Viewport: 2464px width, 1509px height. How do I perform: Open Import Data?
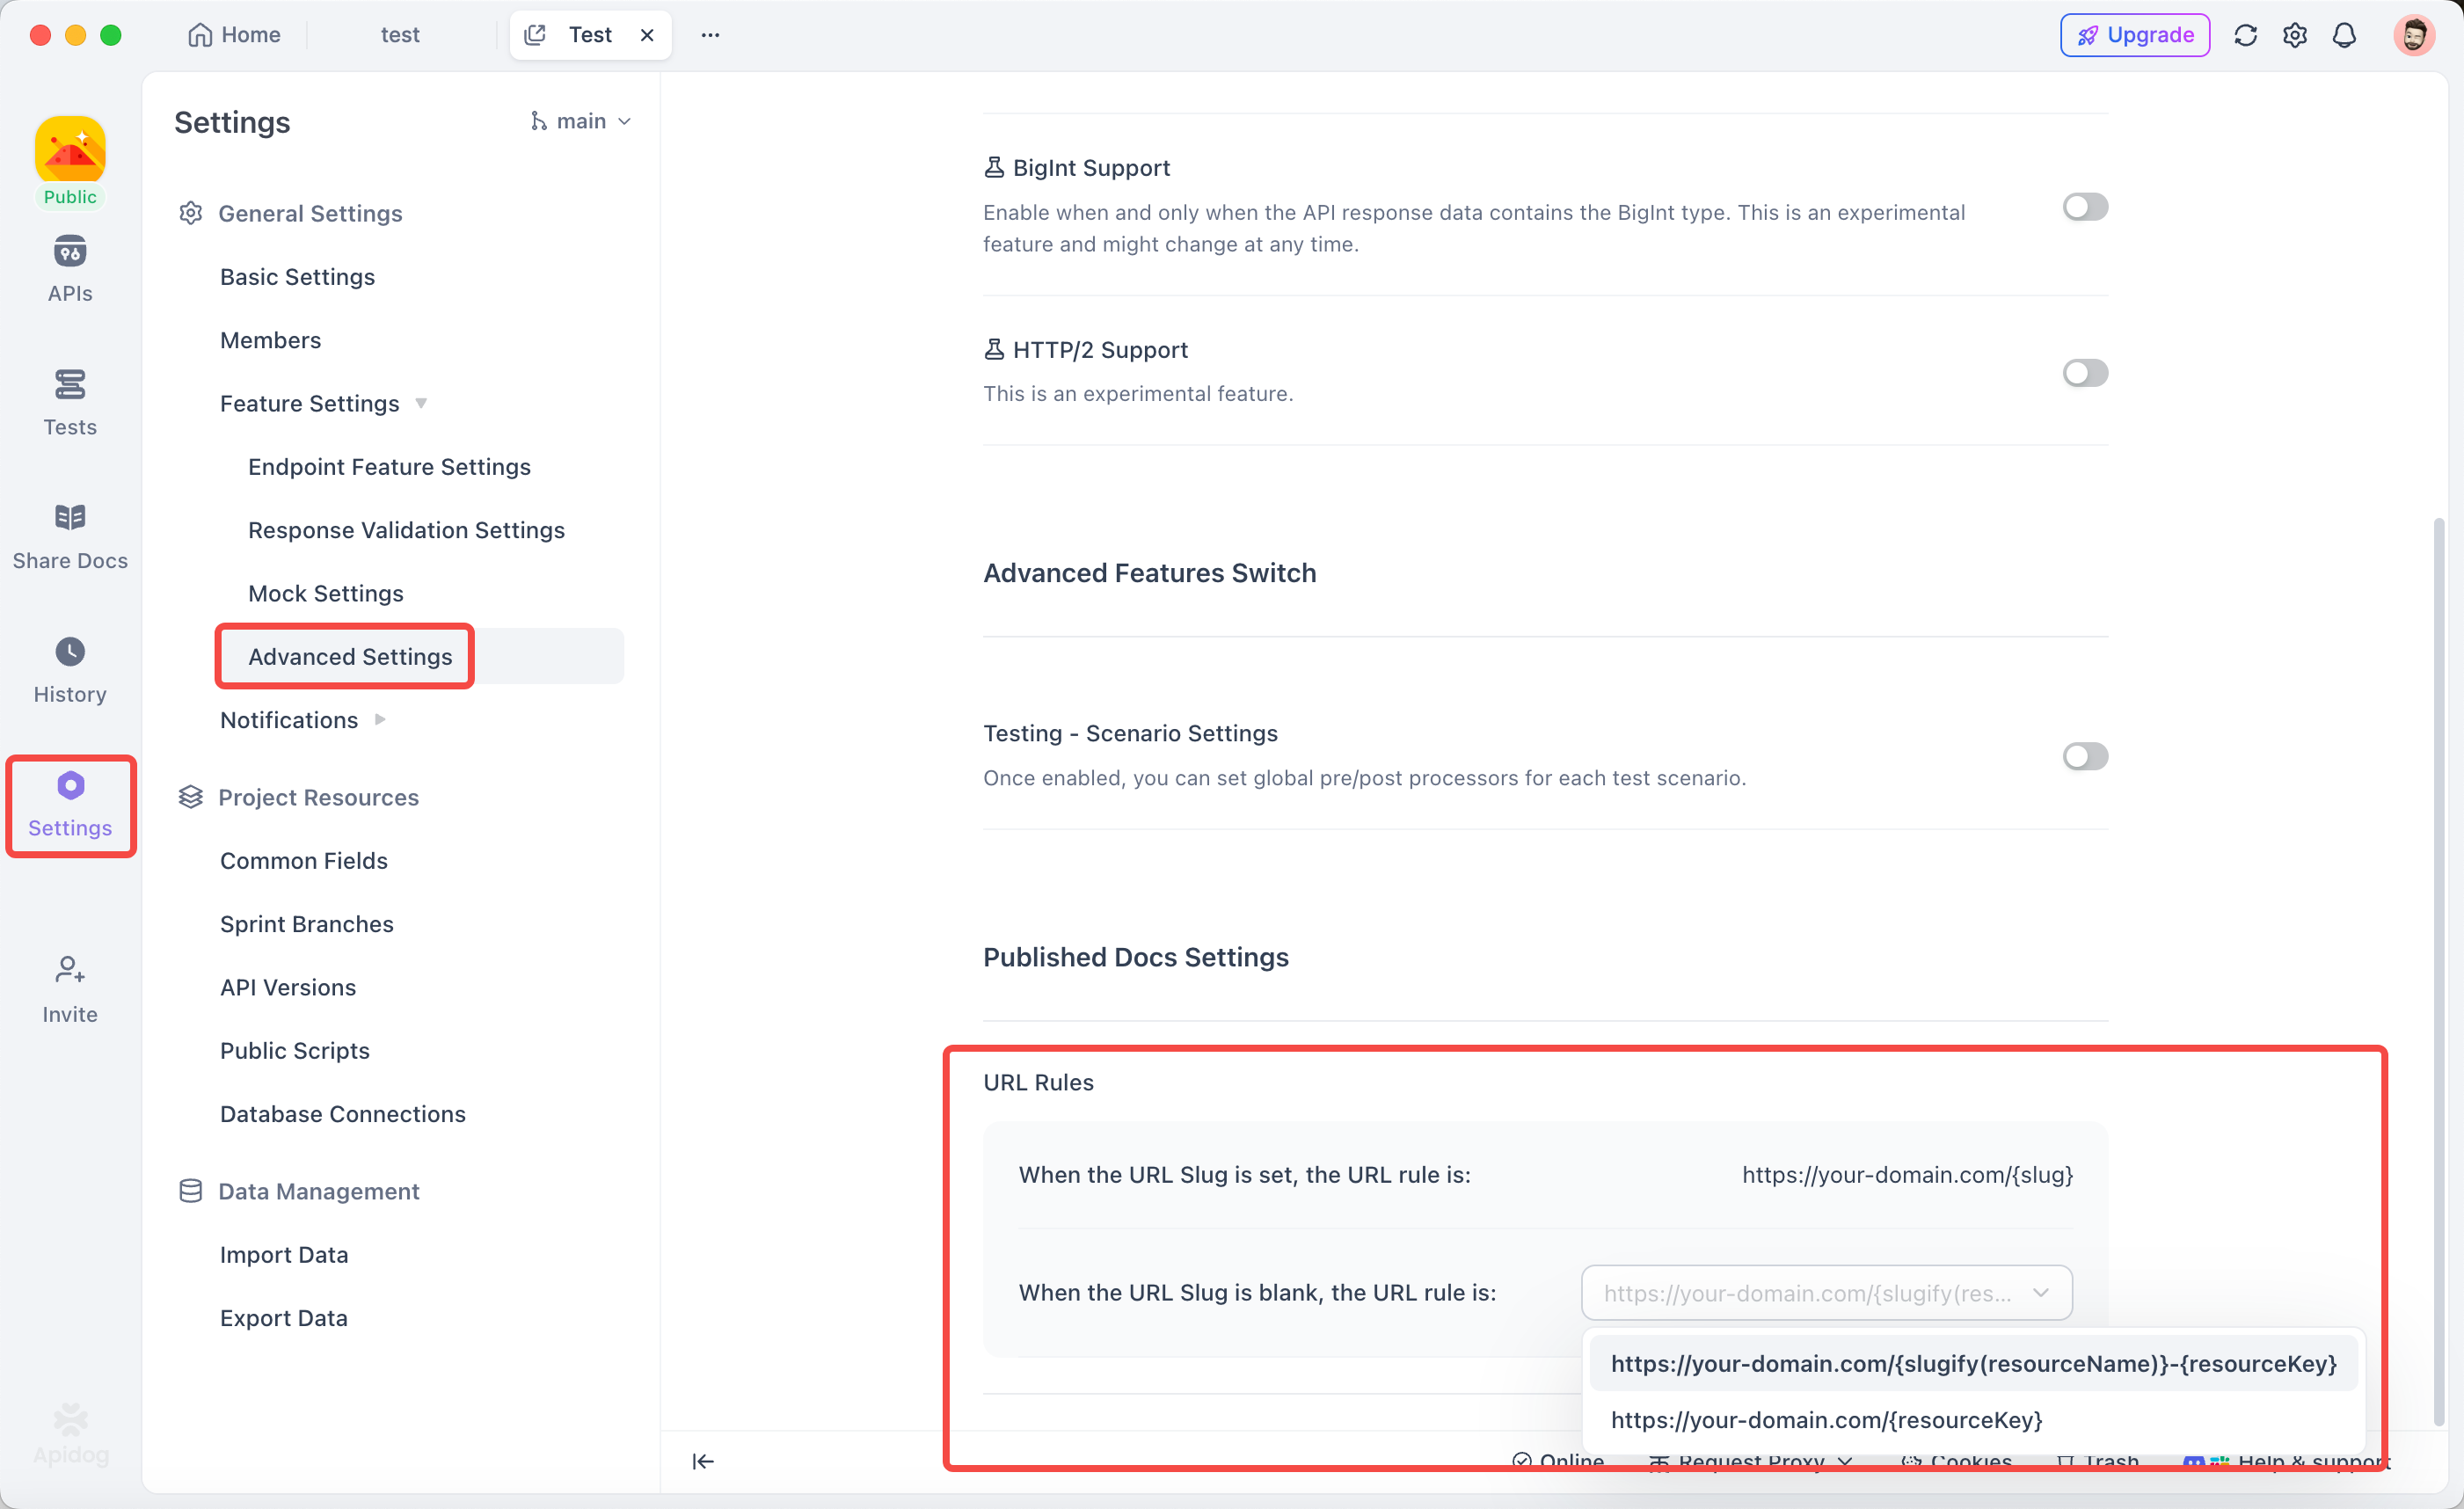pos(284,1254)
